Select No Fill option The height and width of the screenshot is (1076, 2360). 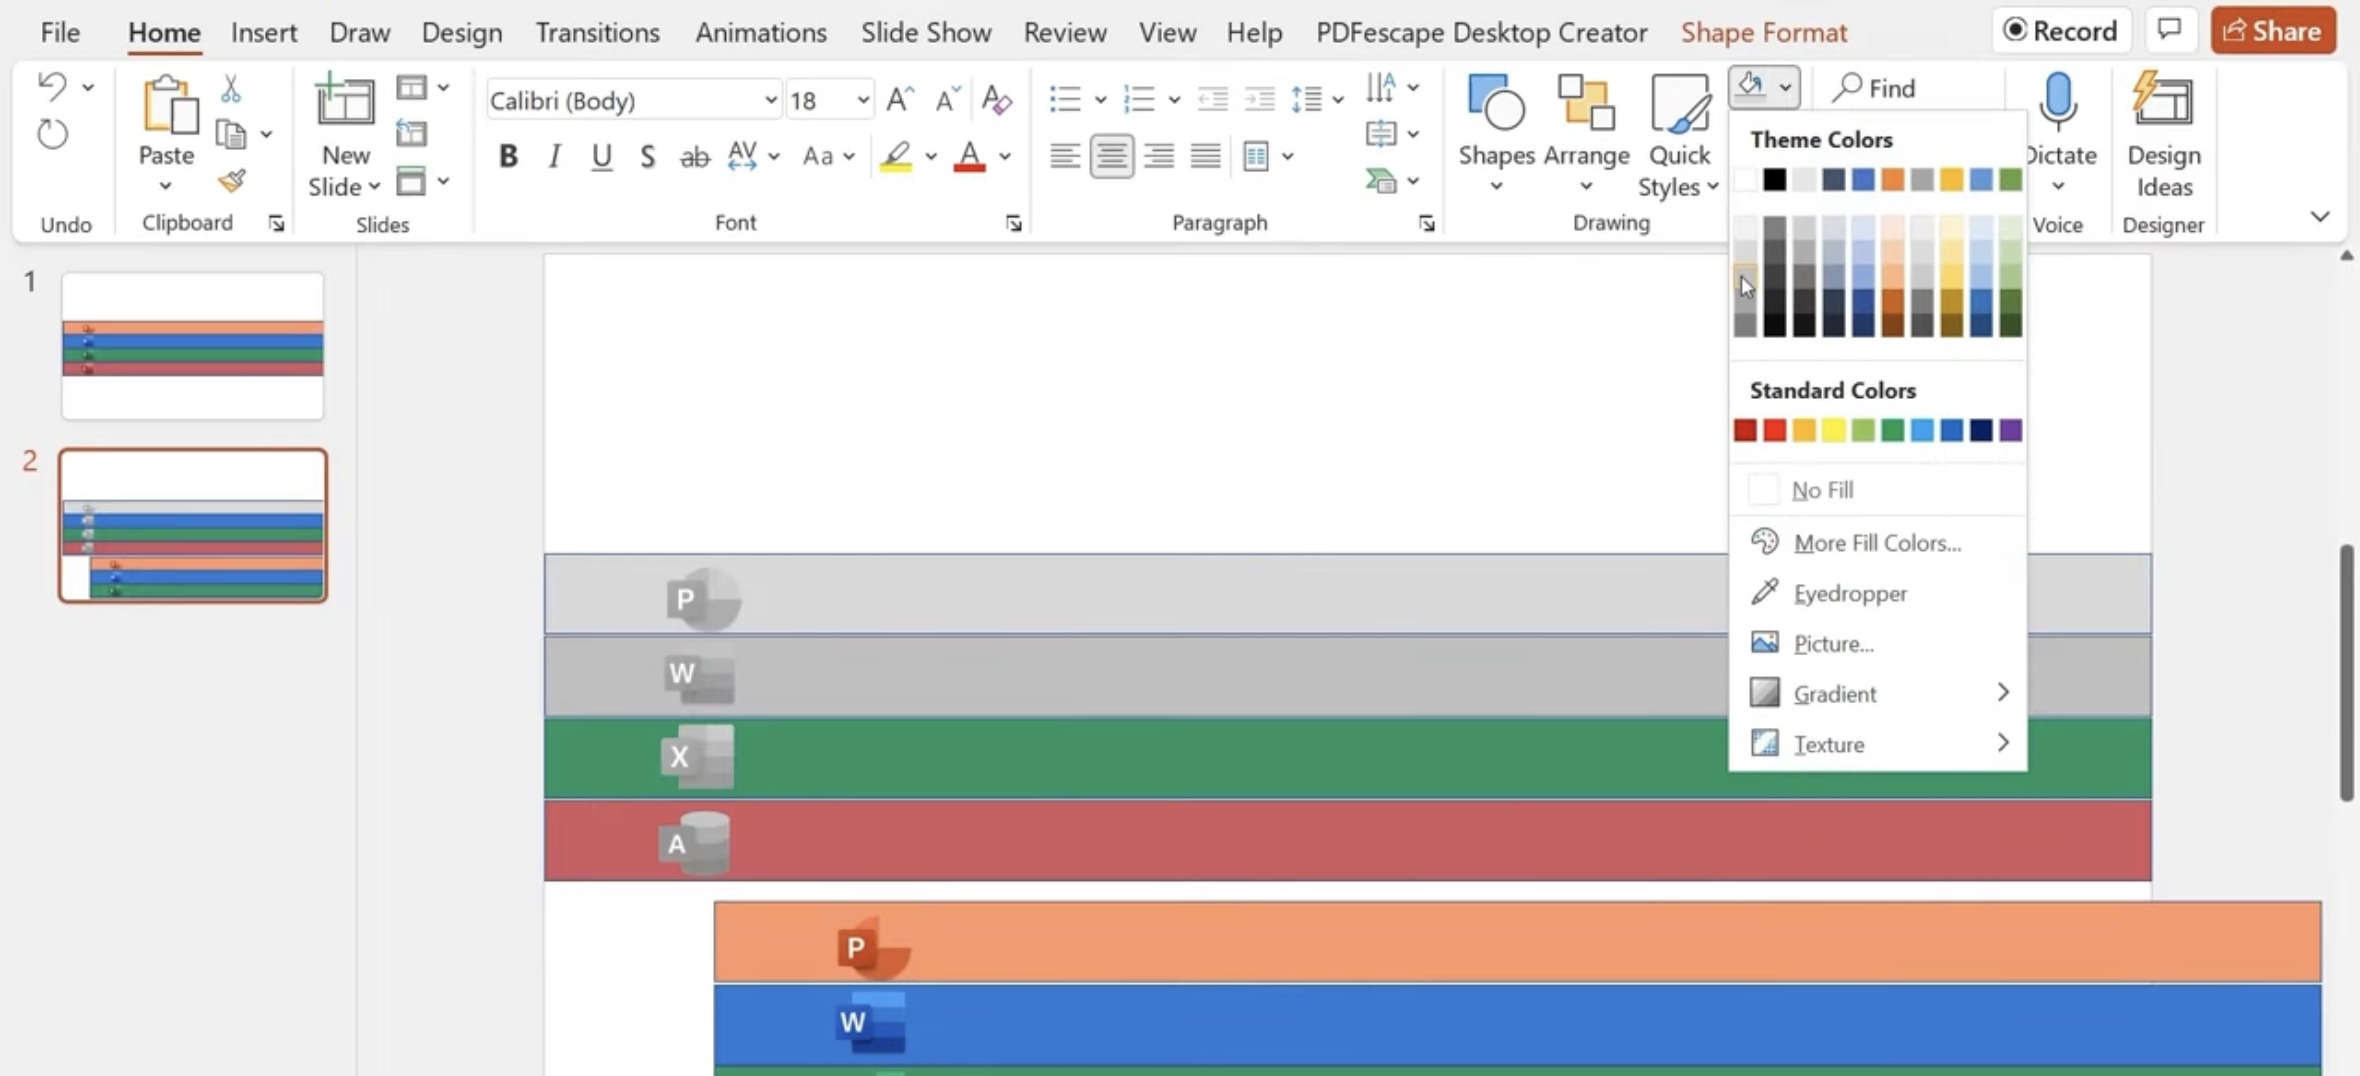click(x=1878, y=490)
